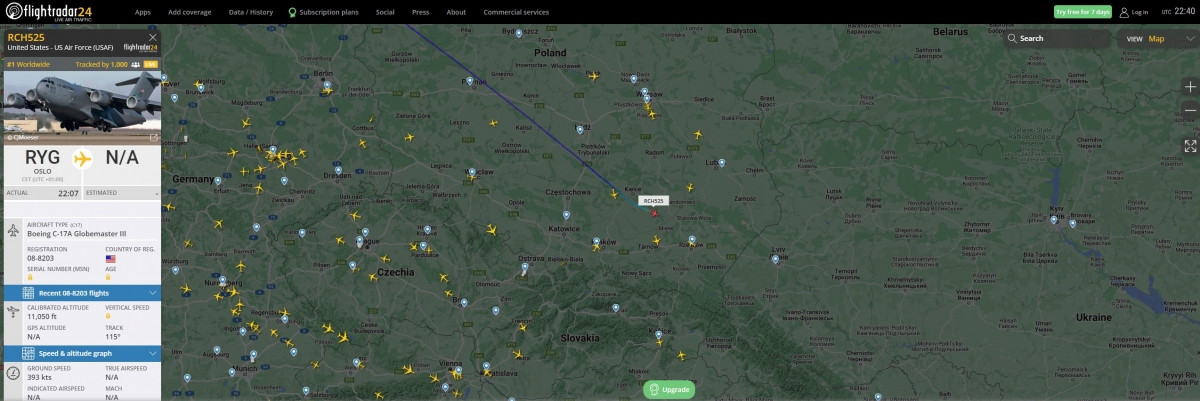The image size is (1200, 401).
Task: Collapse the Speed & altitude graph section
Action: click(153, 352)
